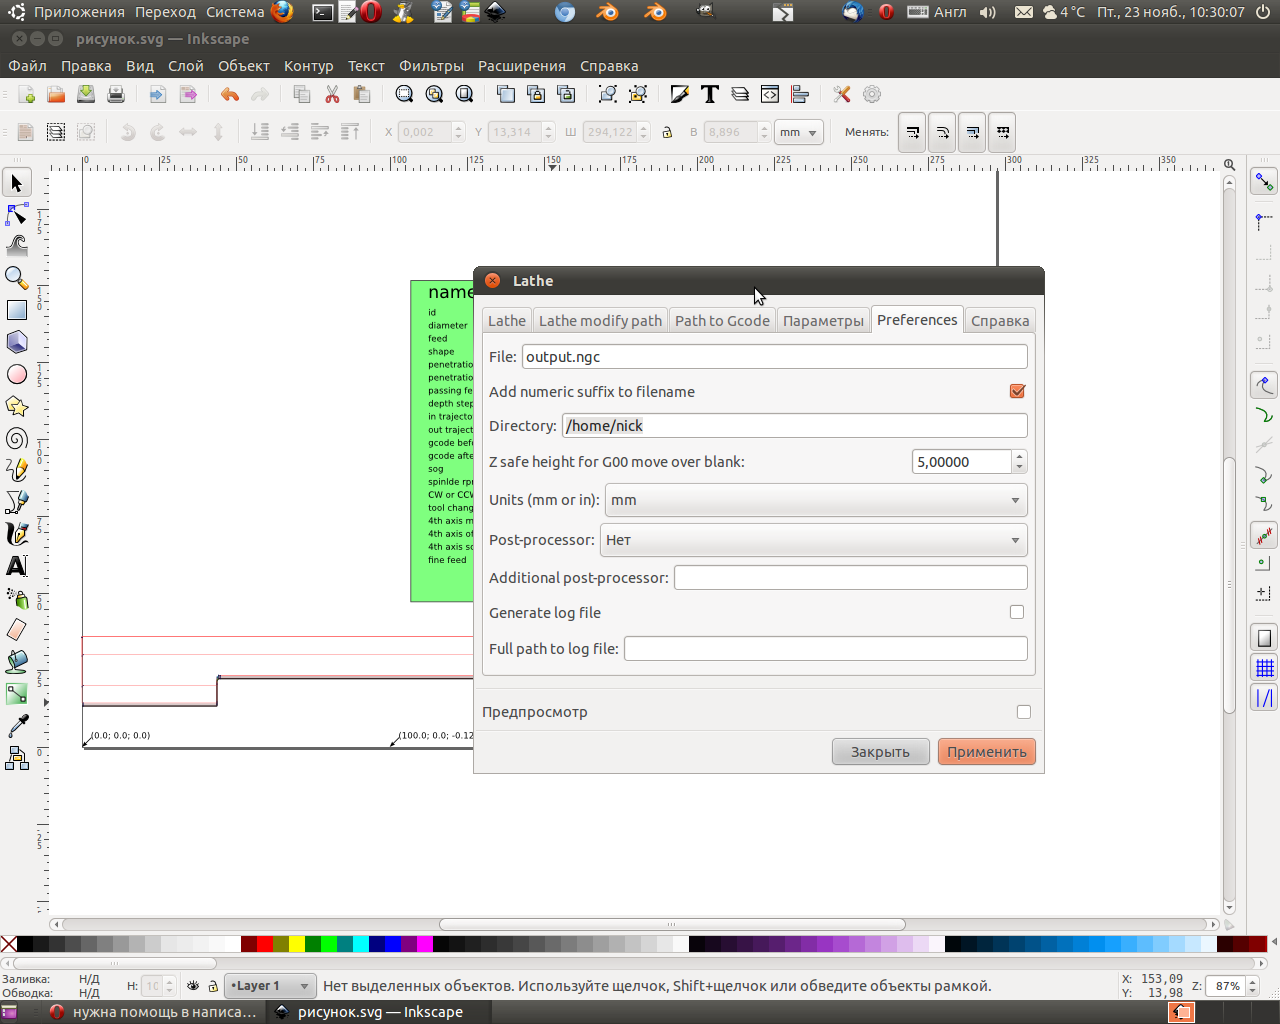Select the Eraser tool

coord(17,630)
